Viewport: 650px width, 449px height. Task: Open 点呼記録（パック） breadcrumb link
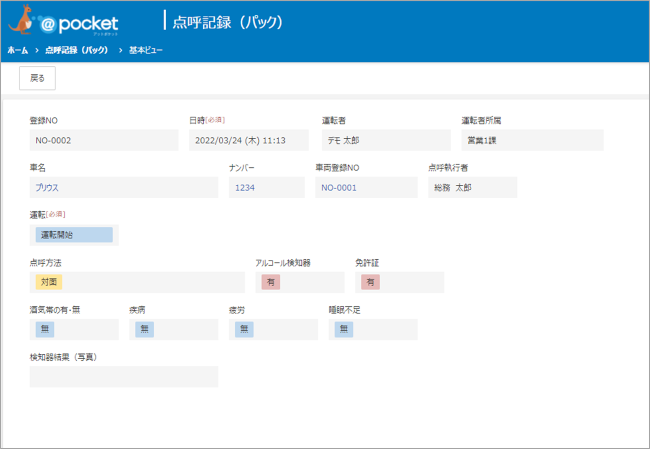(77, 50)
